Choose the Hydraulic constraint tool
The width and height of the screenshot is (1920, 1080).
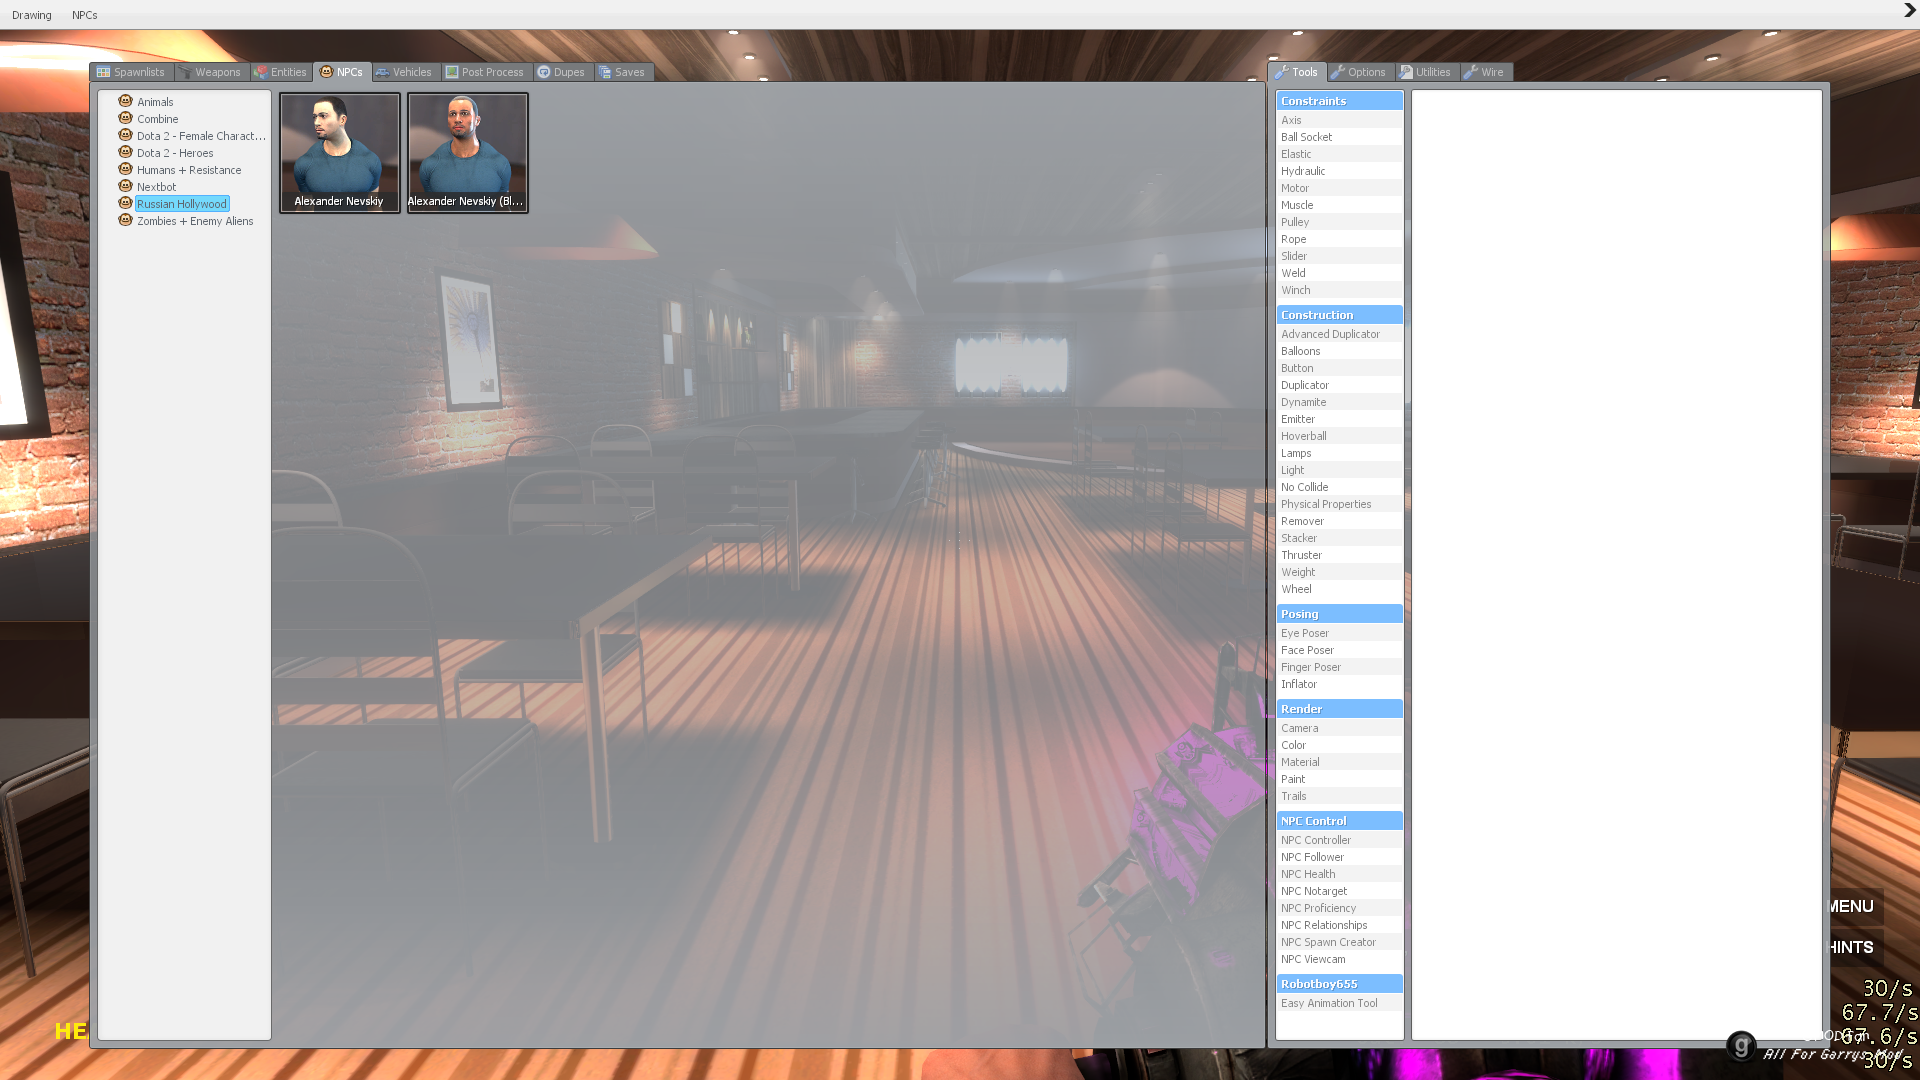[x=1339, y=171]
